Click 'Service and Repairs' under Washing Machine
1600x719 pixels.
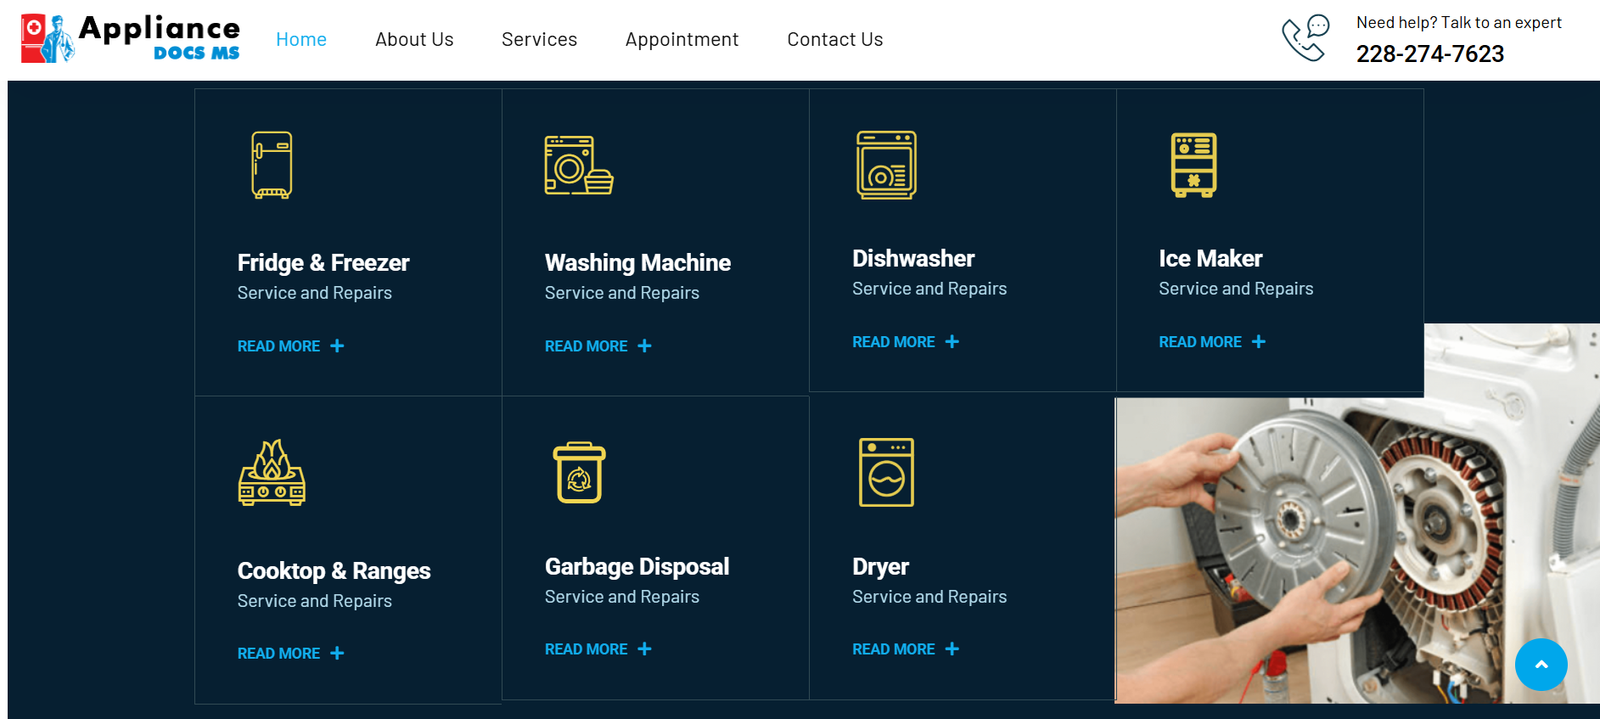(622, 293)
